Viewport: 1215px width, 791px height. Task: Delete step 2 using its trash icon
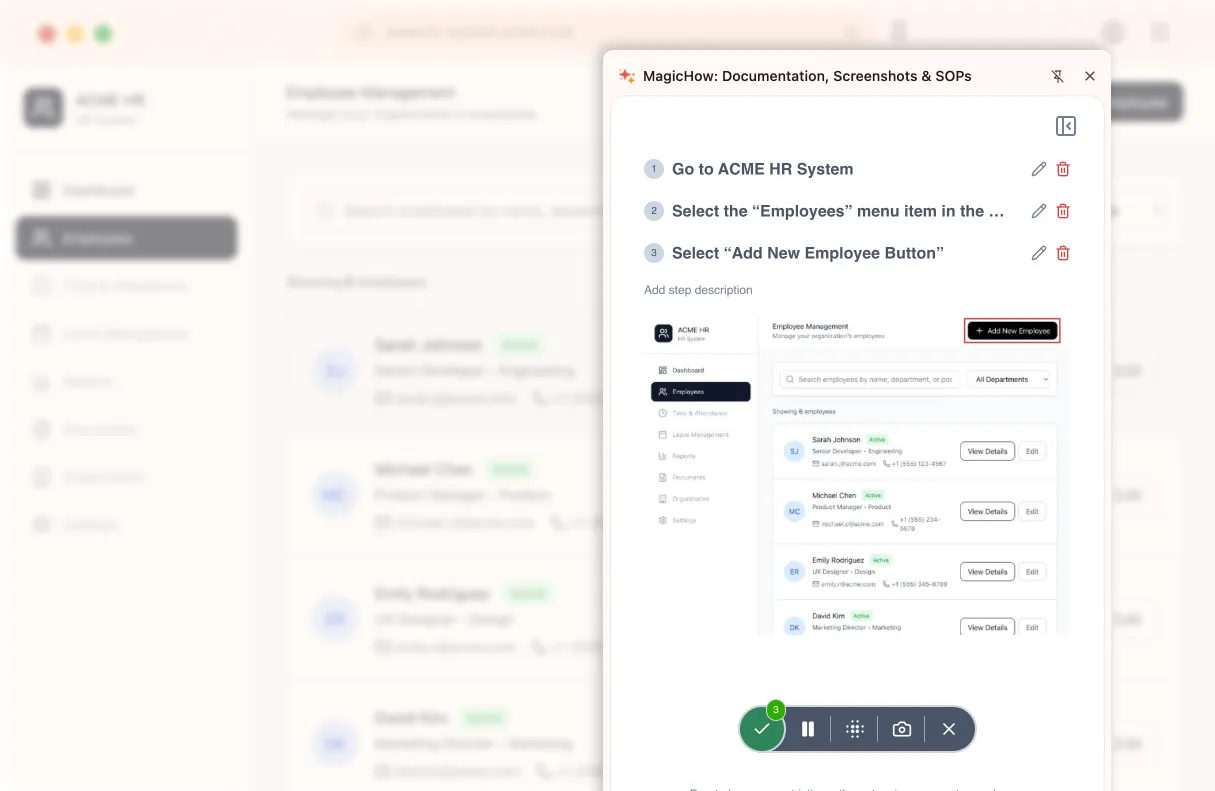click(1063, 211)
